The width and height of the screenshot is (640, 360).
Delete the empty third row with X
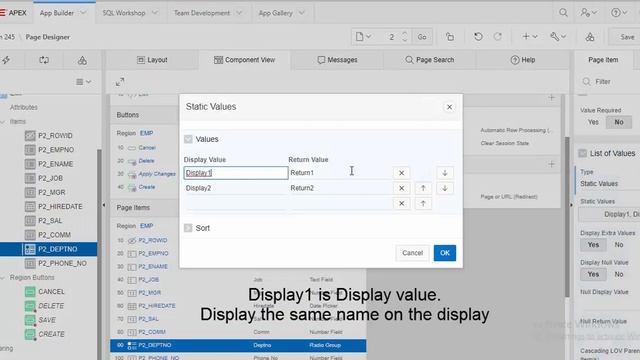pos(401,203)
